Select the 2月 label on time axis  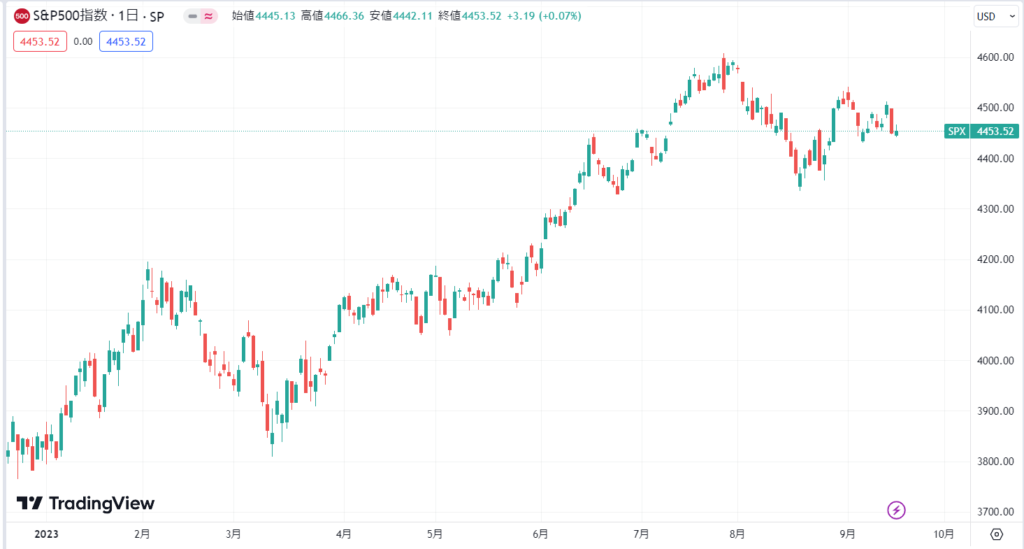[x=142, y=534]
